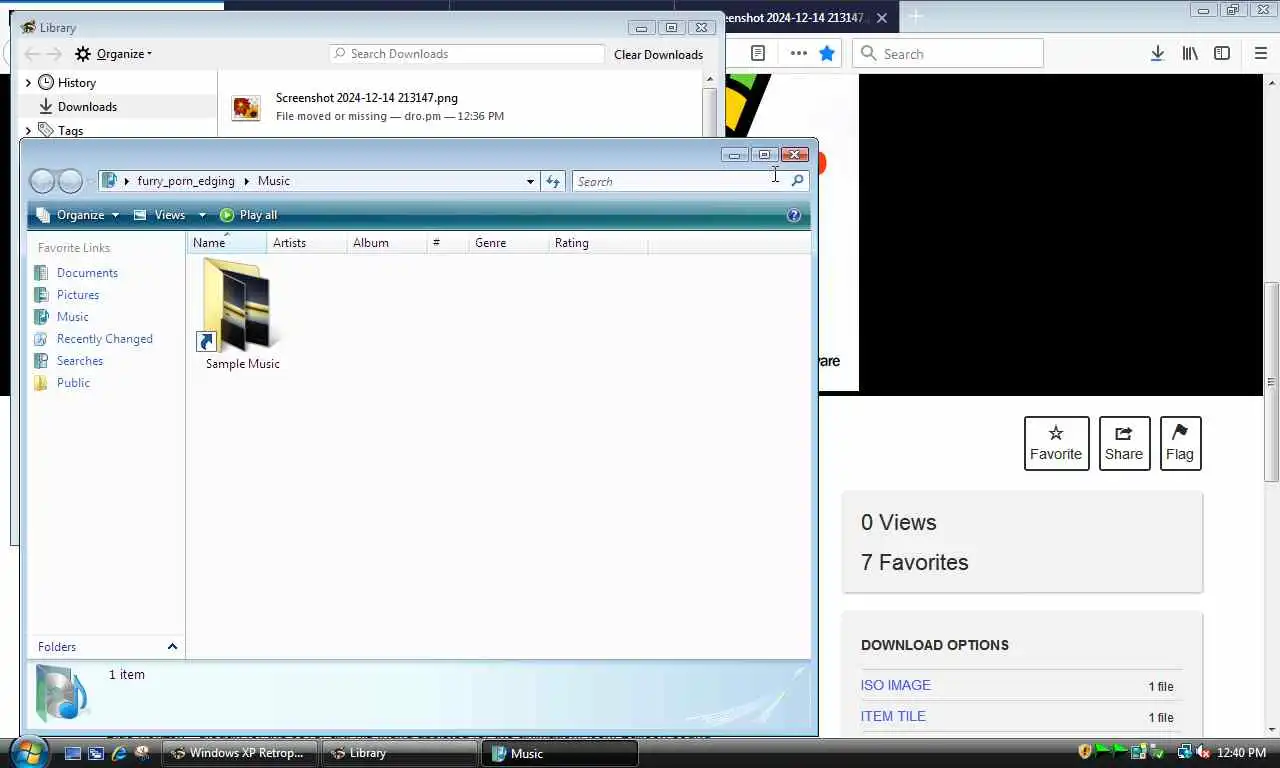
Task: Click the reader view icon in the Firefox address bar
Action: (x=758, y=53)
